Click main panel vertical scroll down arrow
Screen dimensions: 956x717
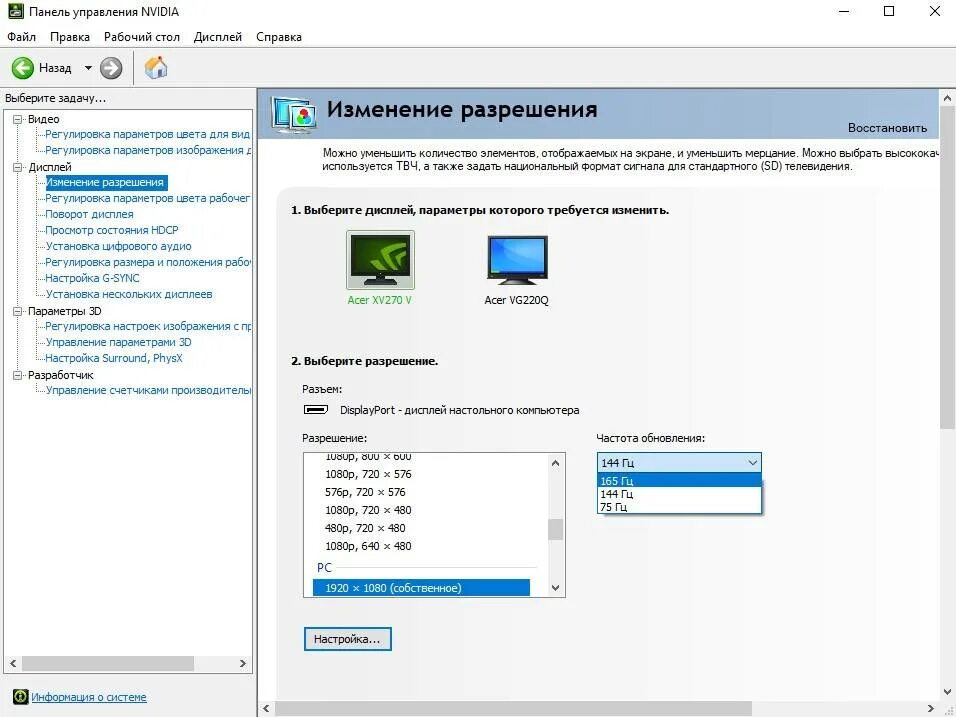coord(947,691)
